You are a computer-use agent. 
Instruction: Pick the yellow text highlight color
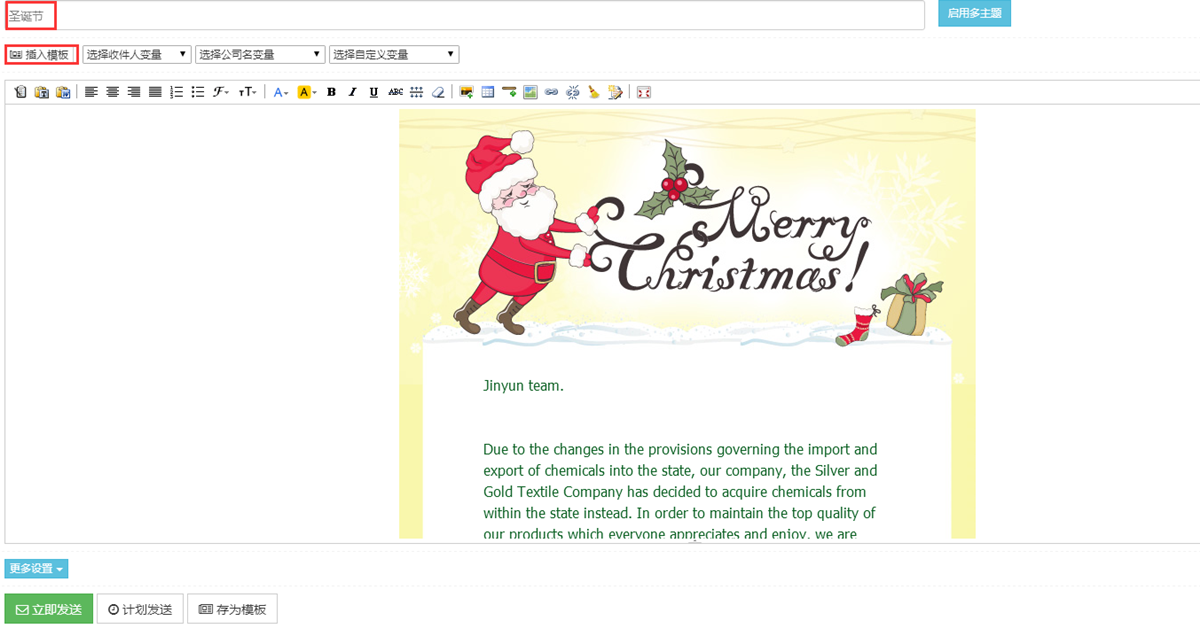[x=305, y=92]
